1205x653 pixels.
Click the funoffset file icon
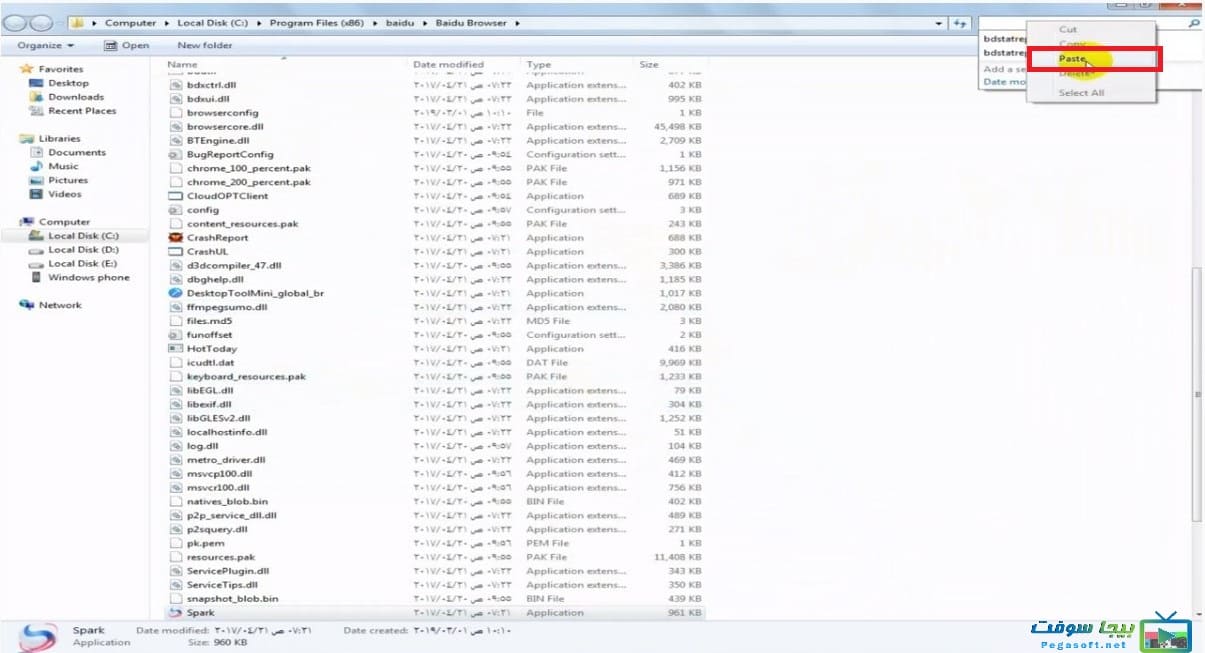(x=174, y=335)
